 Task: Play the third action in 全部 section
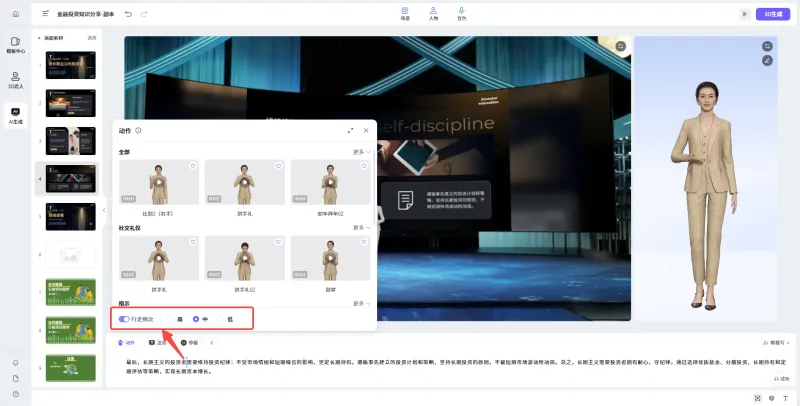pos(331,182)
